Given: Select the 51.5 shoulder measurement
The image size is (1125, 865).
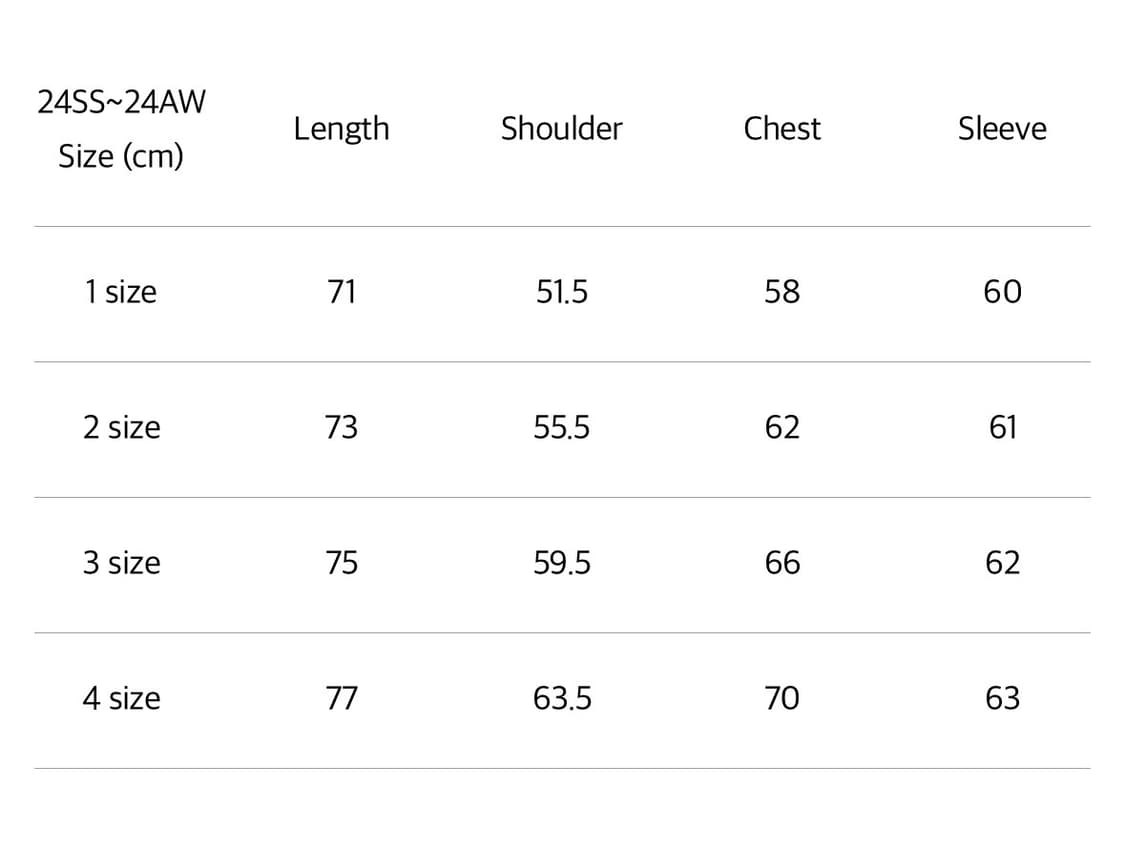Looking at the screenshot, I should tap(562, 292).
